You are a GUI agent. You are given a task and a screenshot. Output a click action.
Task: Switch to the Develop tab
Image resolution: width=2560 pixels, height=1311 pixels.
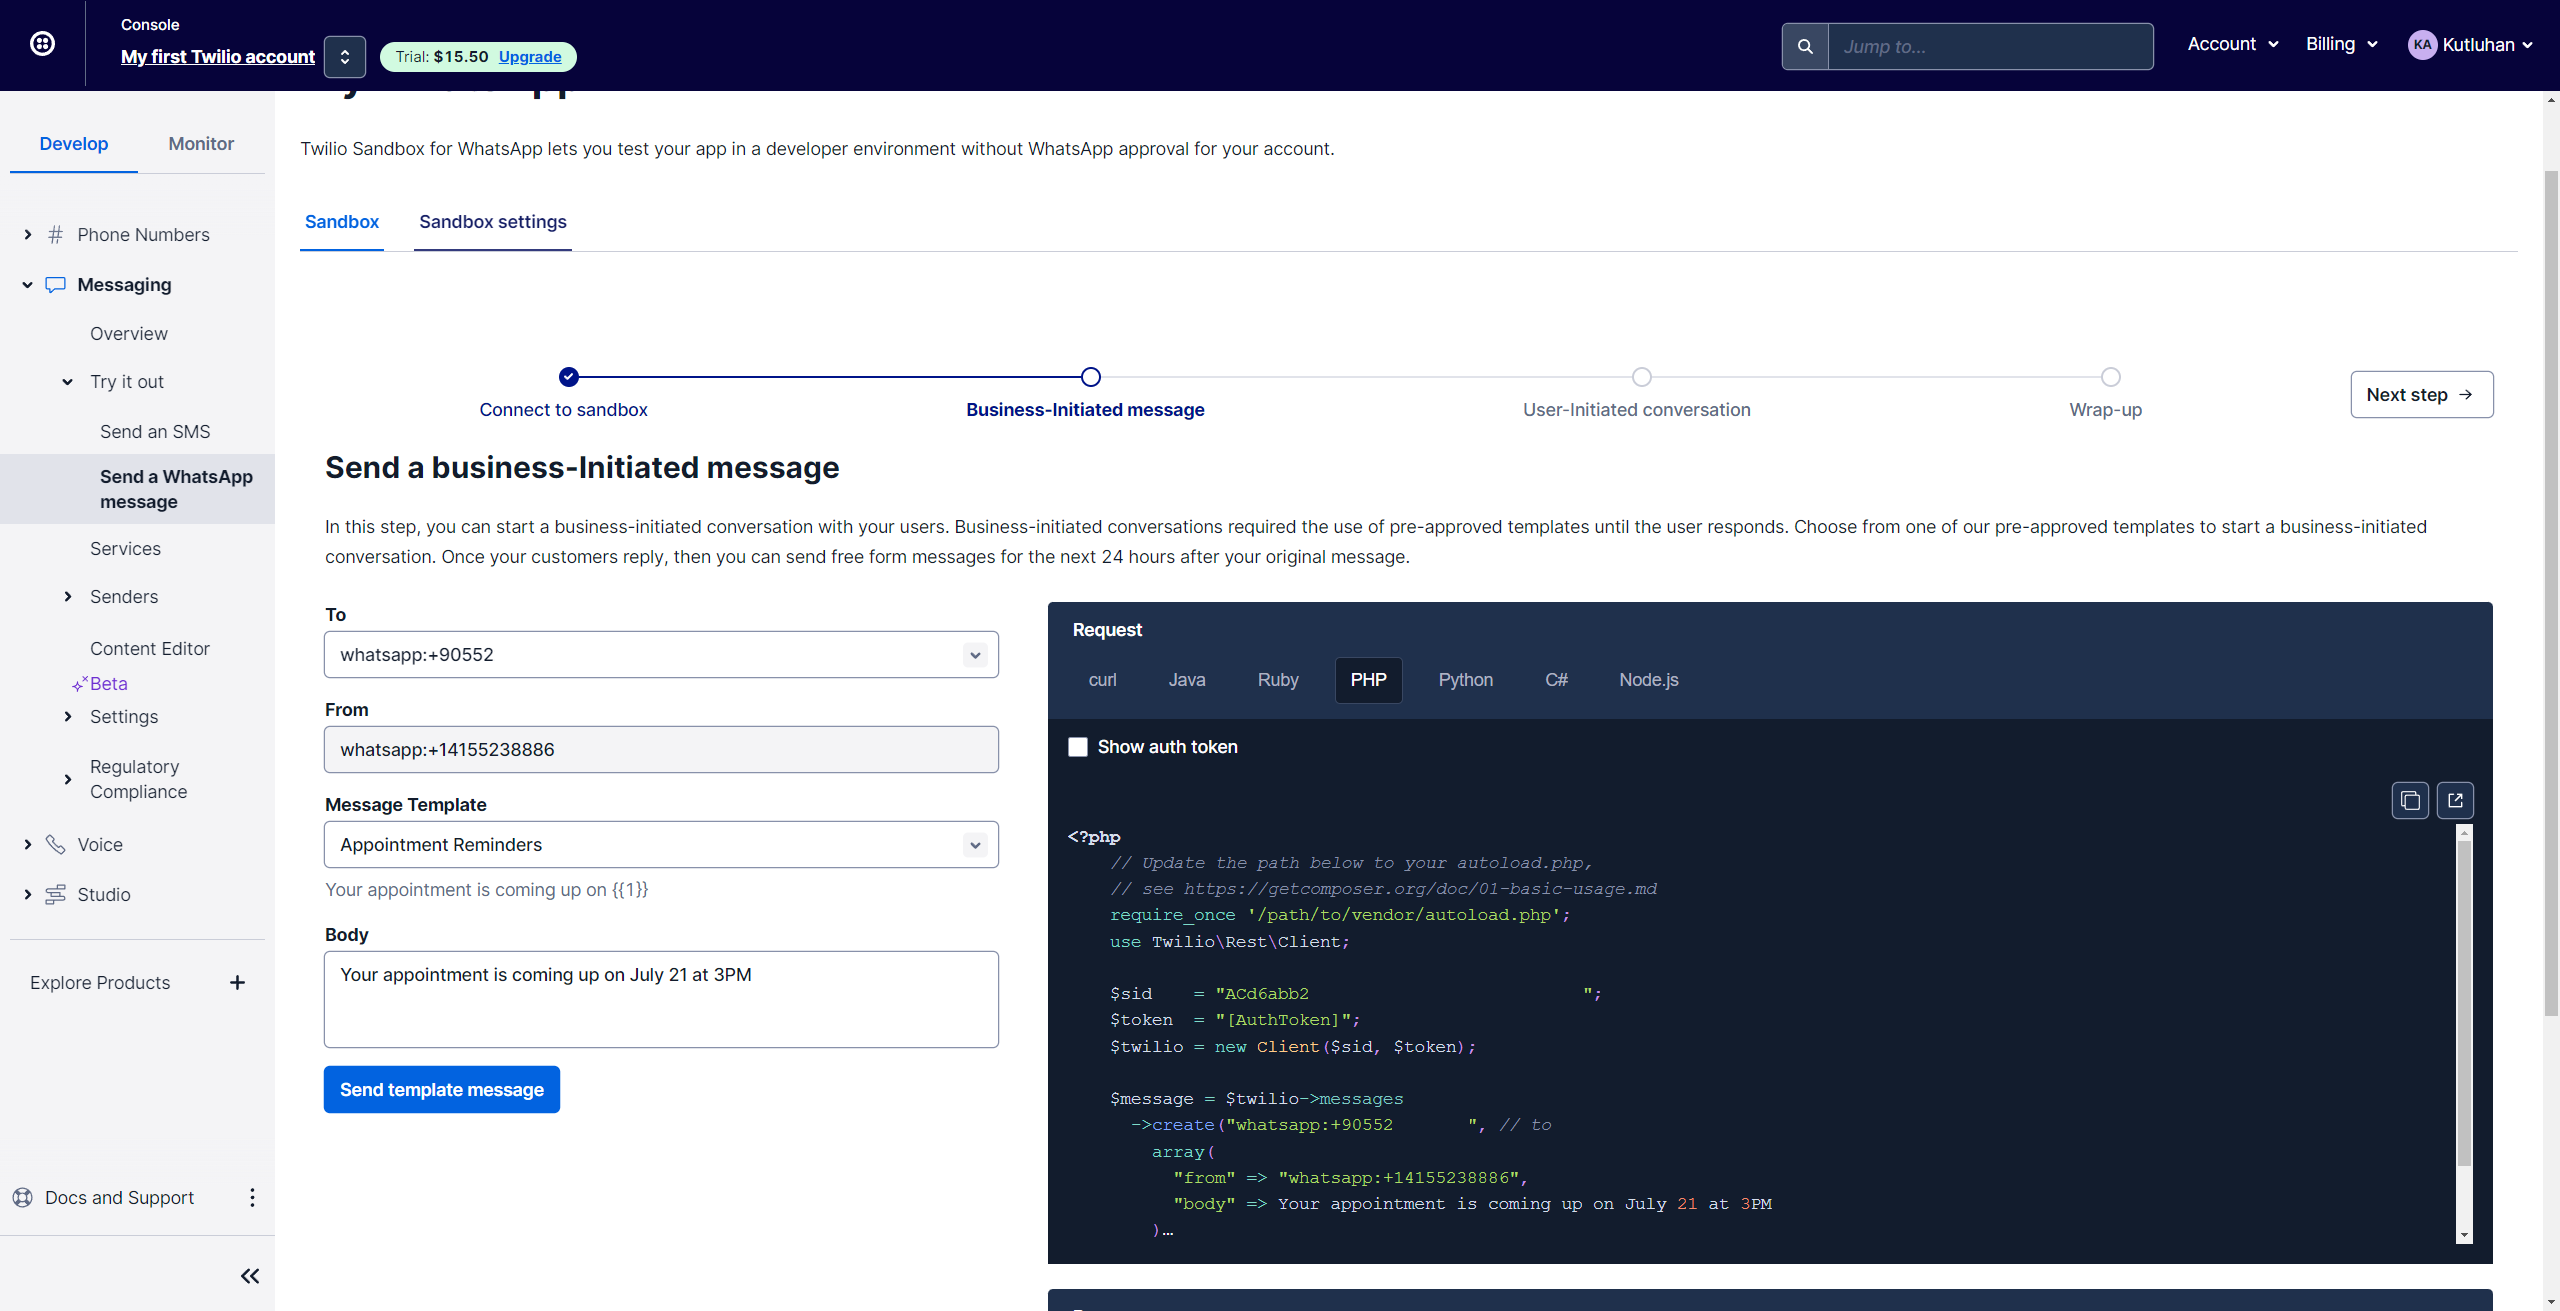[x=74, y=144]
